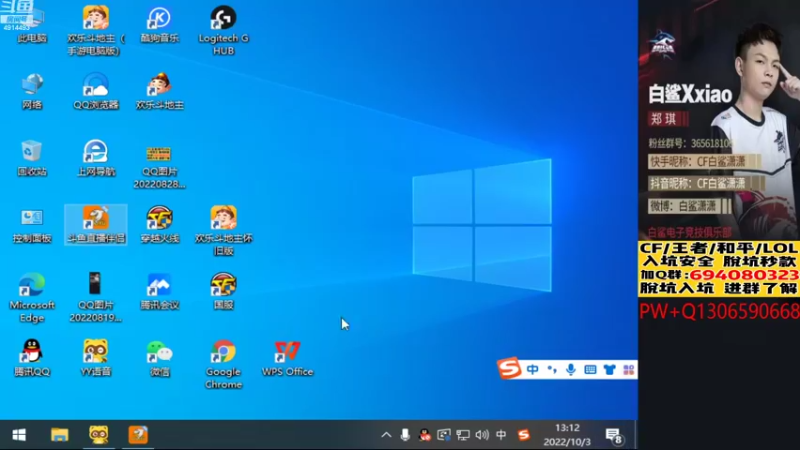Open the clock and date 13:12
This screenshot has height=450, width=800.
click(567, 435)
